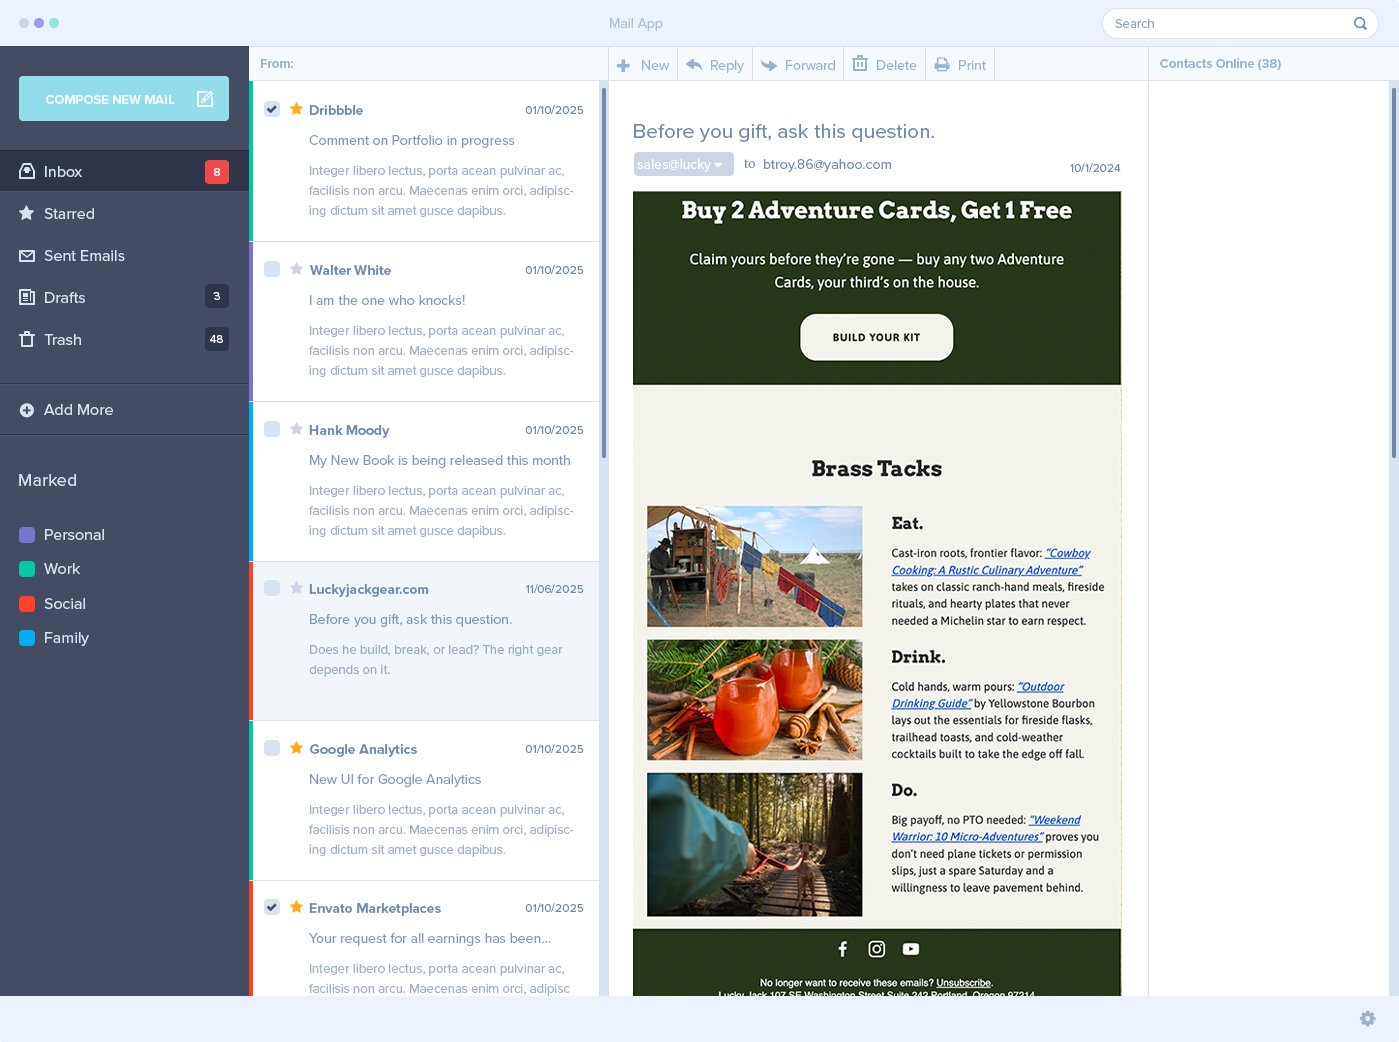Open the YouTube icon in email footer

pos(911,948)
